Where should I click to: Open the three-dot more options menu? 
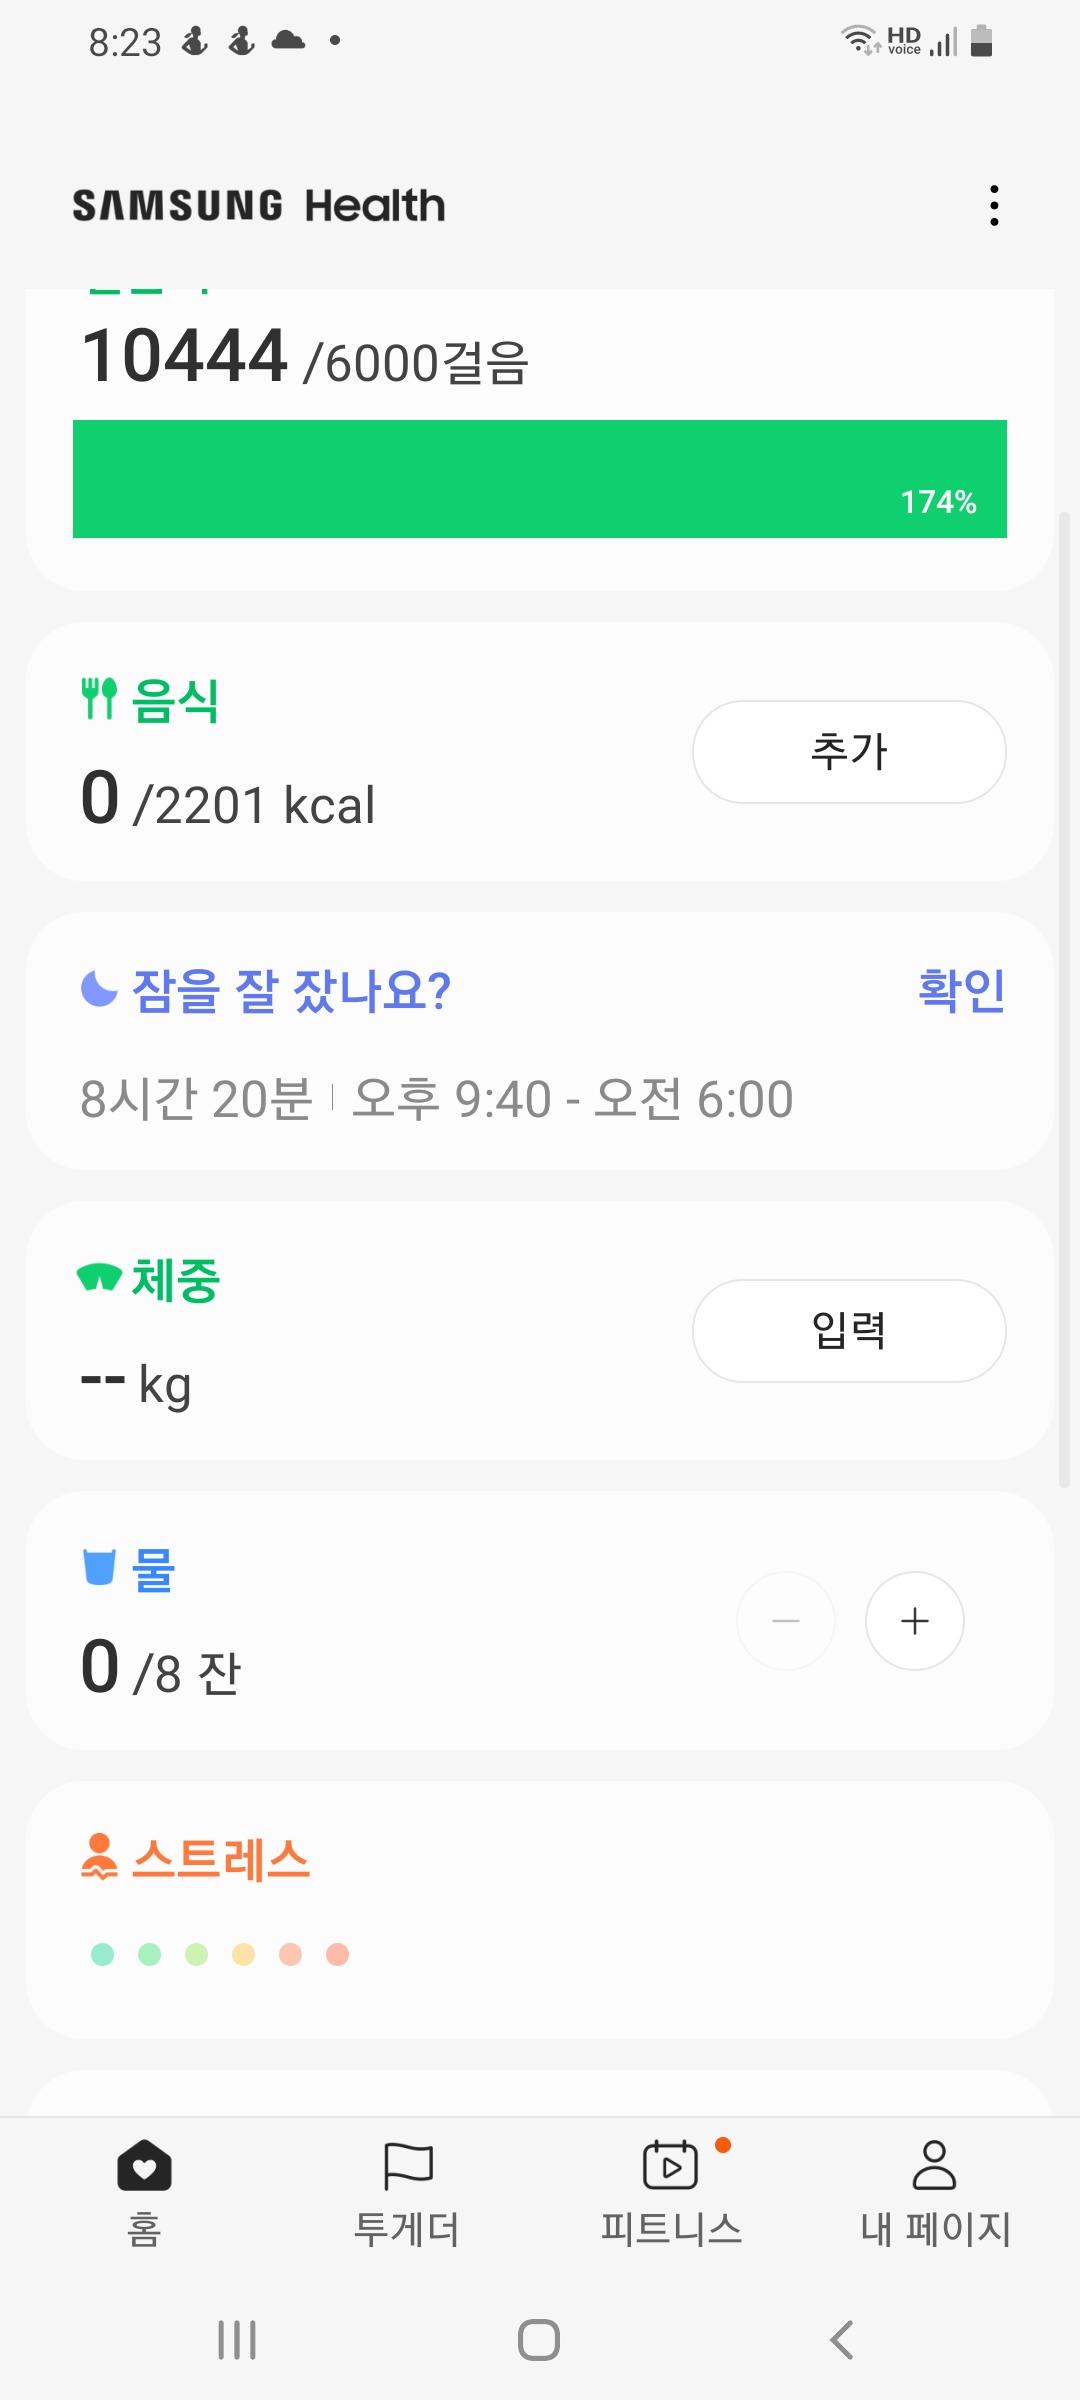pyautogui.click(x=993, y=205)
